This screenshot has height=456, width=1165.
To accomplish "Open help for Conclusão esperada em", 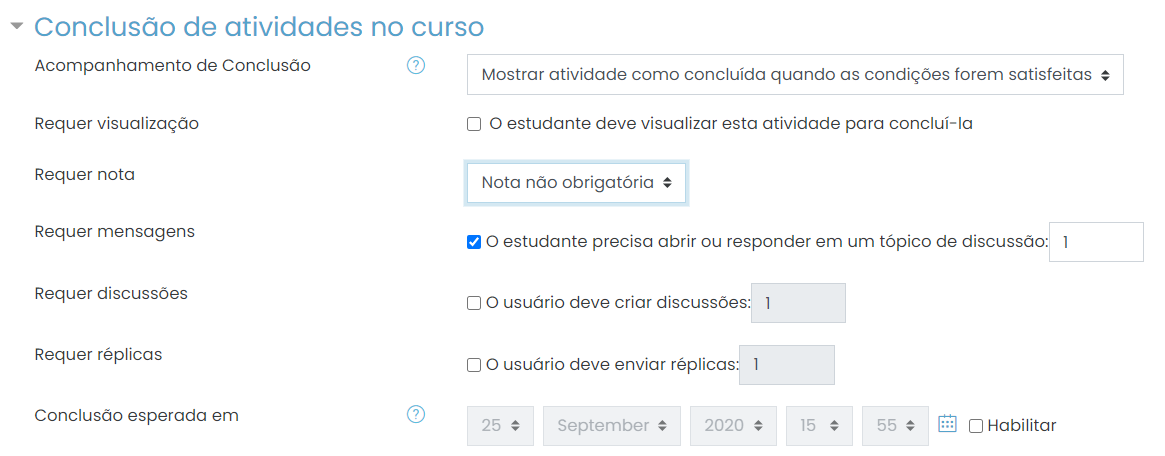I will click(416, 414).
